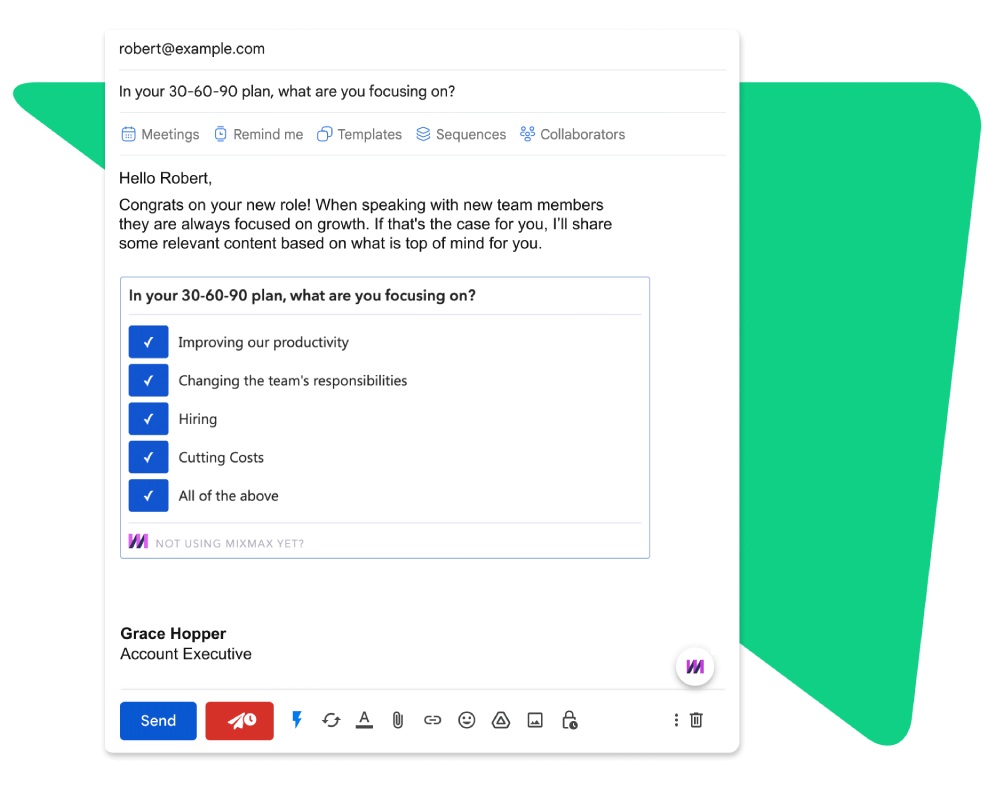The height and width of the screenshot is (800, 987).
Task: Click the email body paragraph starting 'Congrats'
Action: pos(365,224)
